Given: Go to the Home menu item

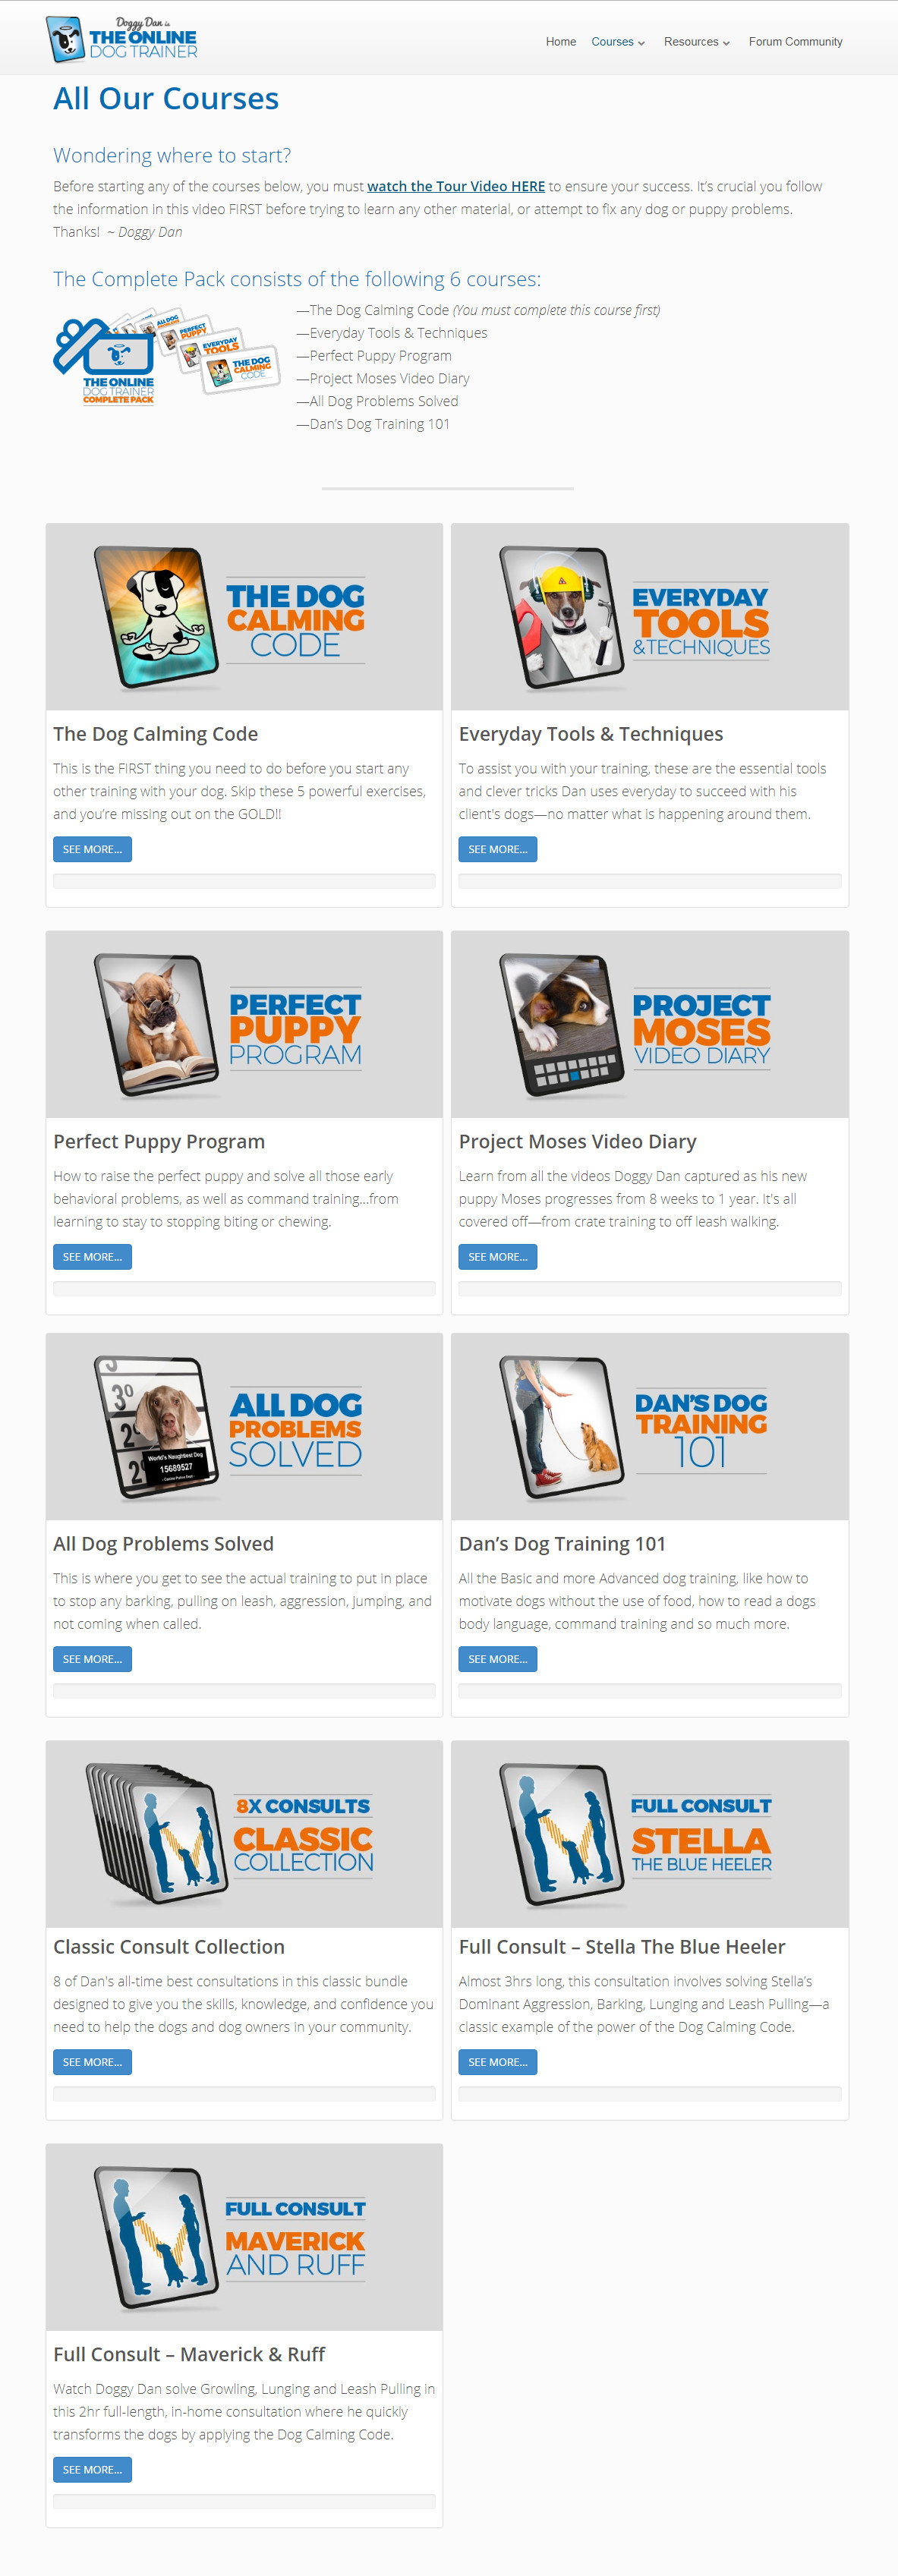Looking at the screenshot, I should (561, 42).
